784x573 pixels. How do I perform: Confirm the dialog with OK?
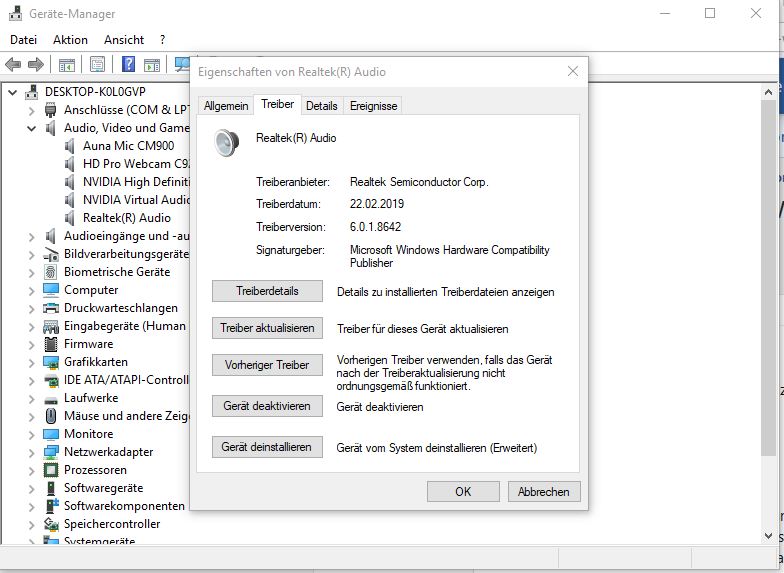463,492
